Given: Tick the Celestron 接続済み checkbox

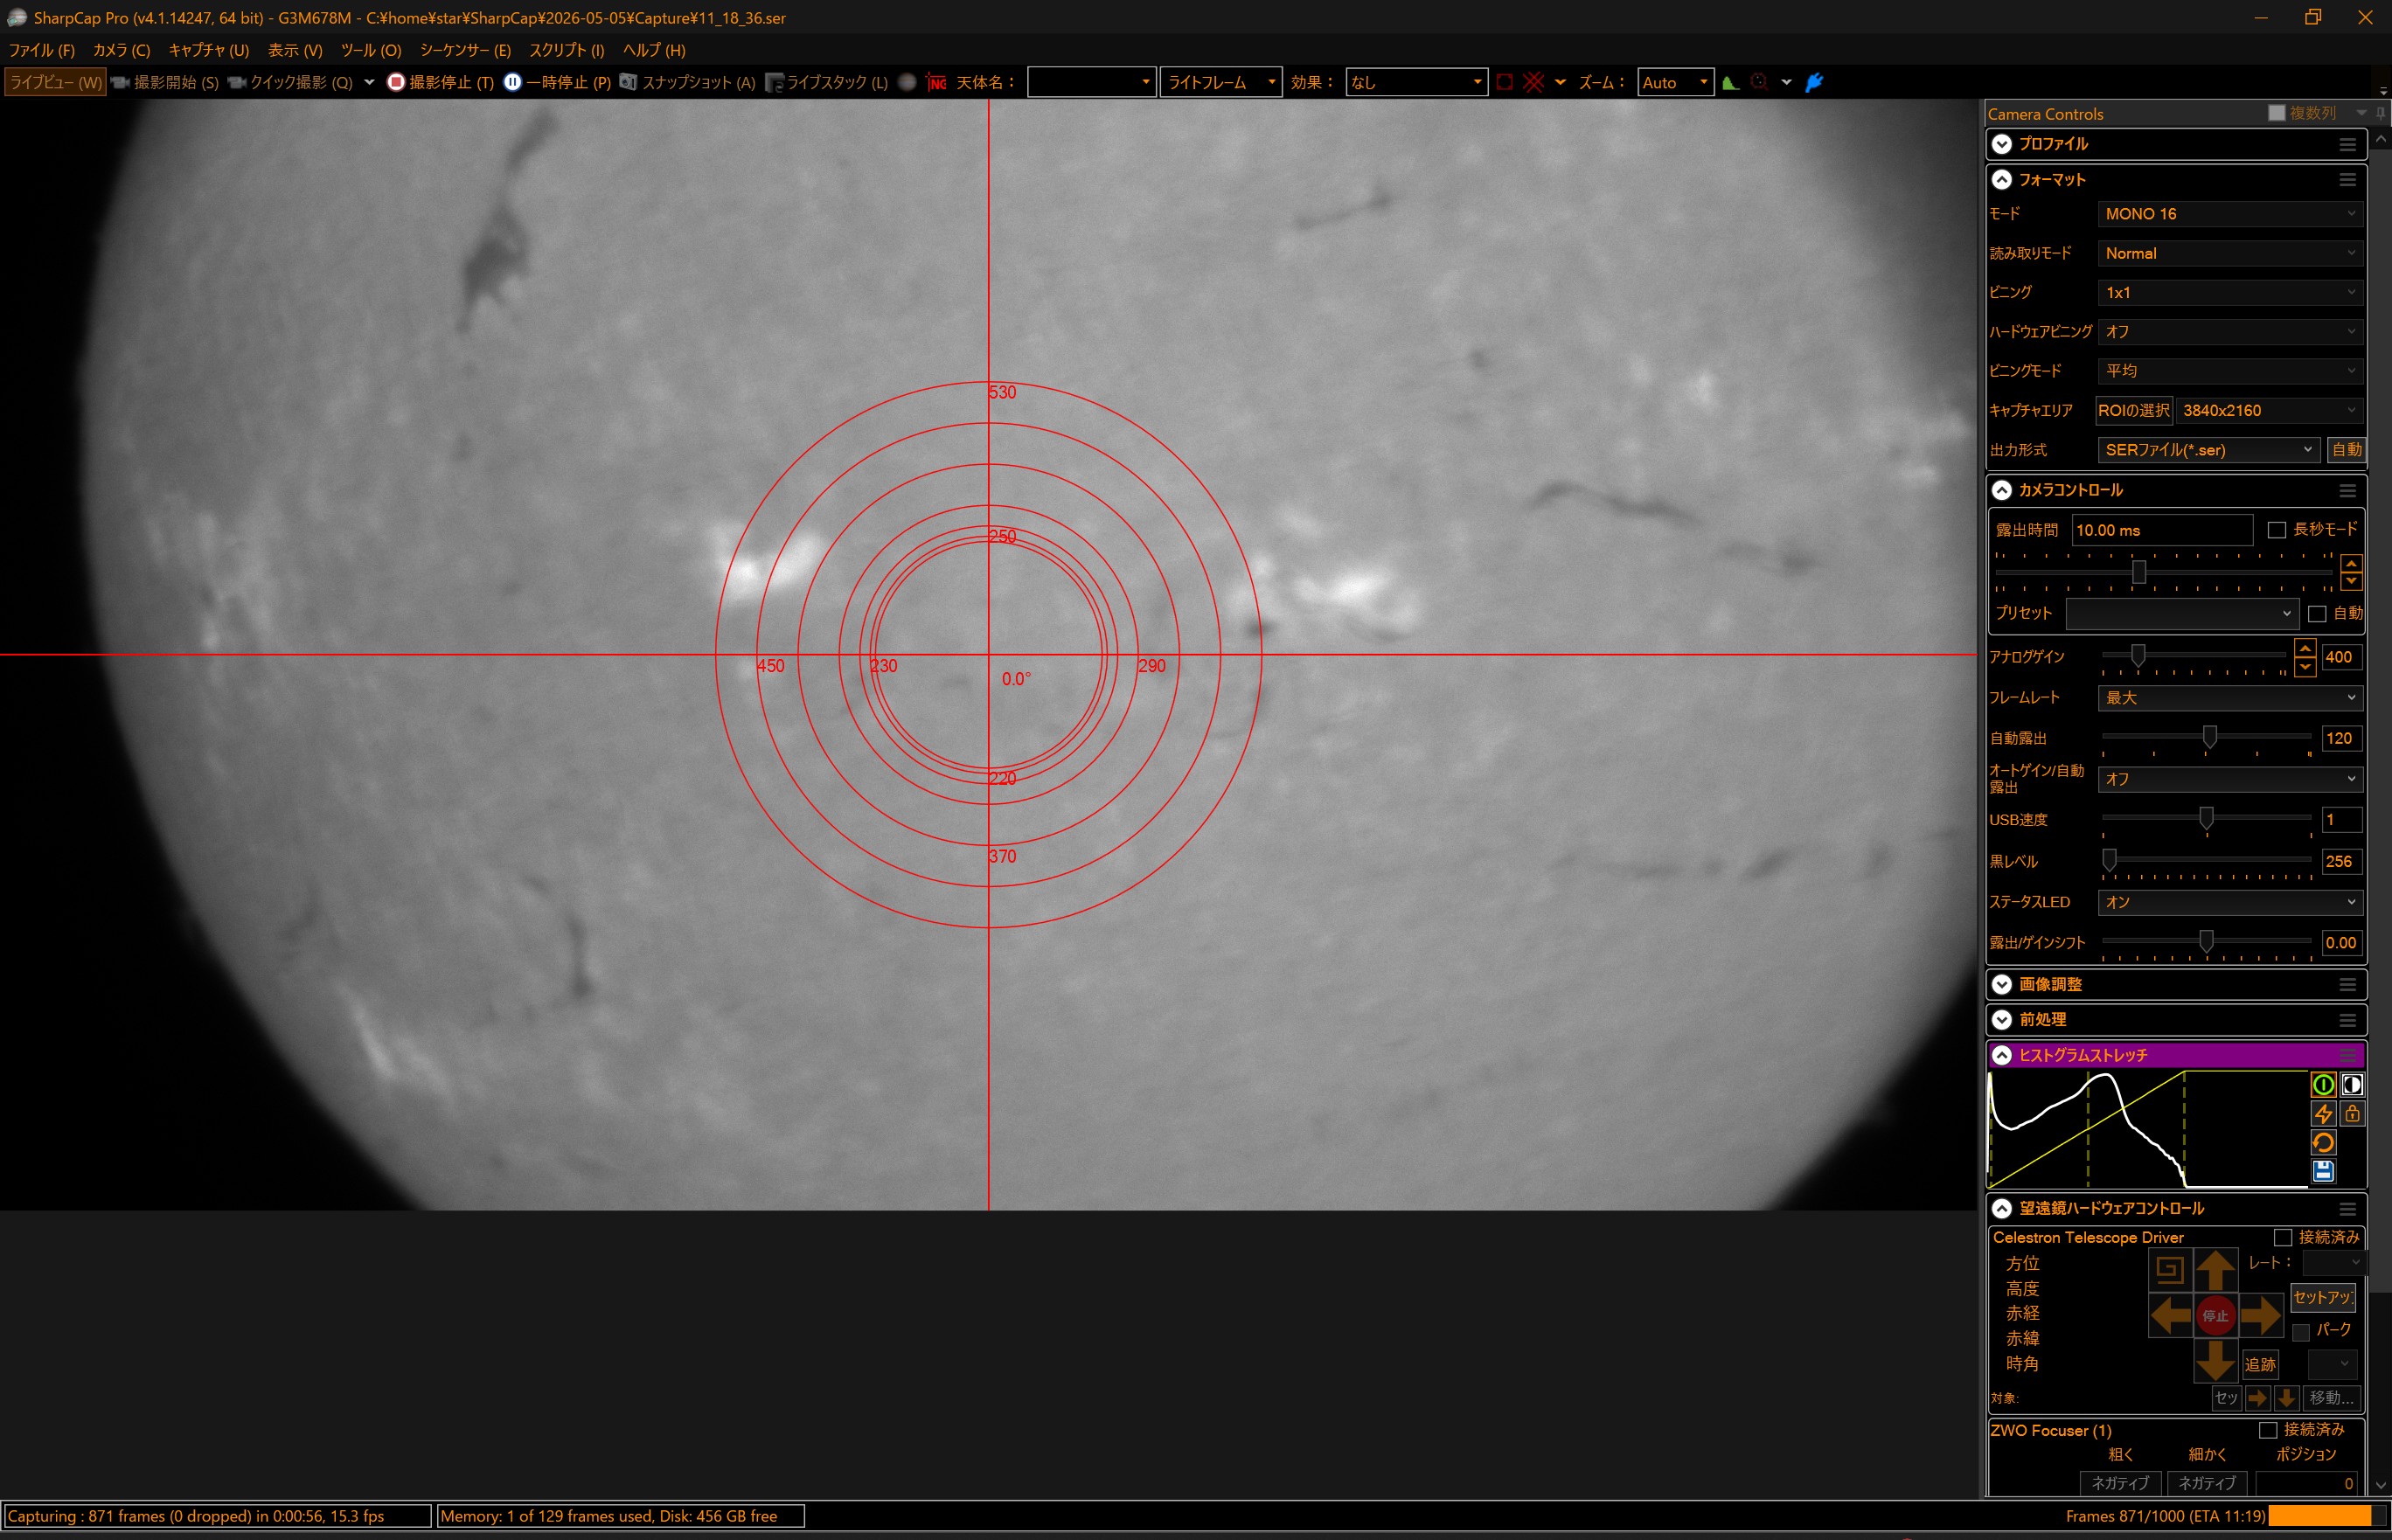Looking at the screenshot, I should [x=2283, y=1238].
